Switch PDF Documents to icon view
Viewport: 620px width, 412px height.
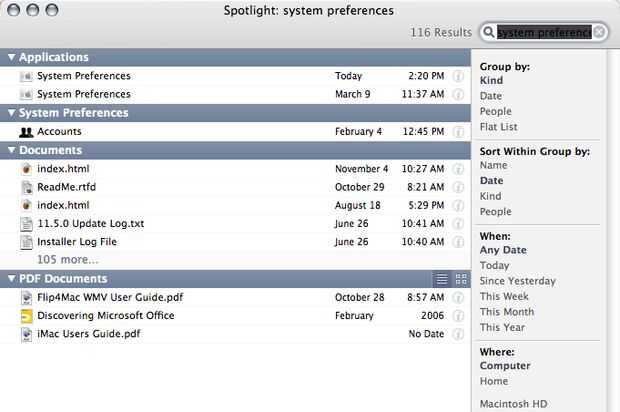click(x=461, y=279)
